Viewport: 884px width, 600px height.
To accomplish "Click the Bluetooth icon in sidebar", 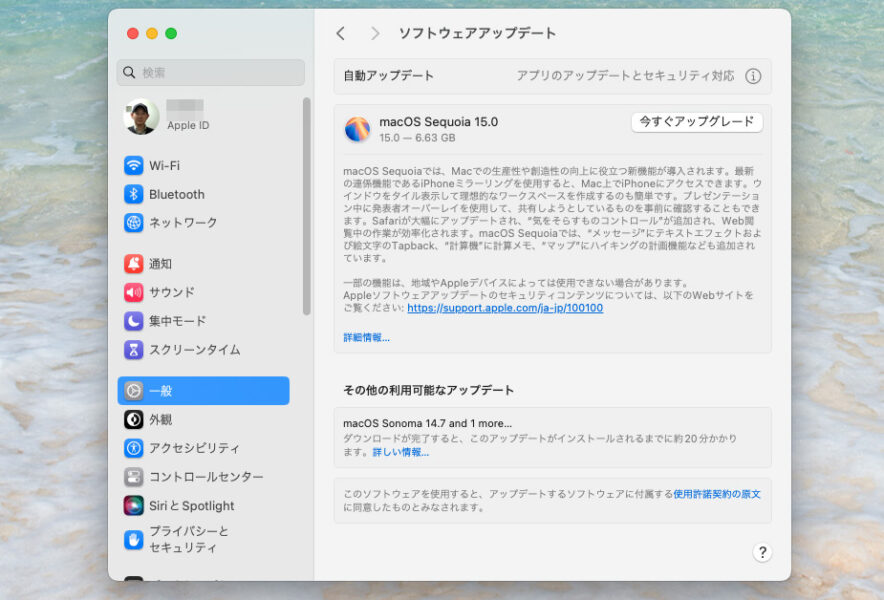I will 134,194.
